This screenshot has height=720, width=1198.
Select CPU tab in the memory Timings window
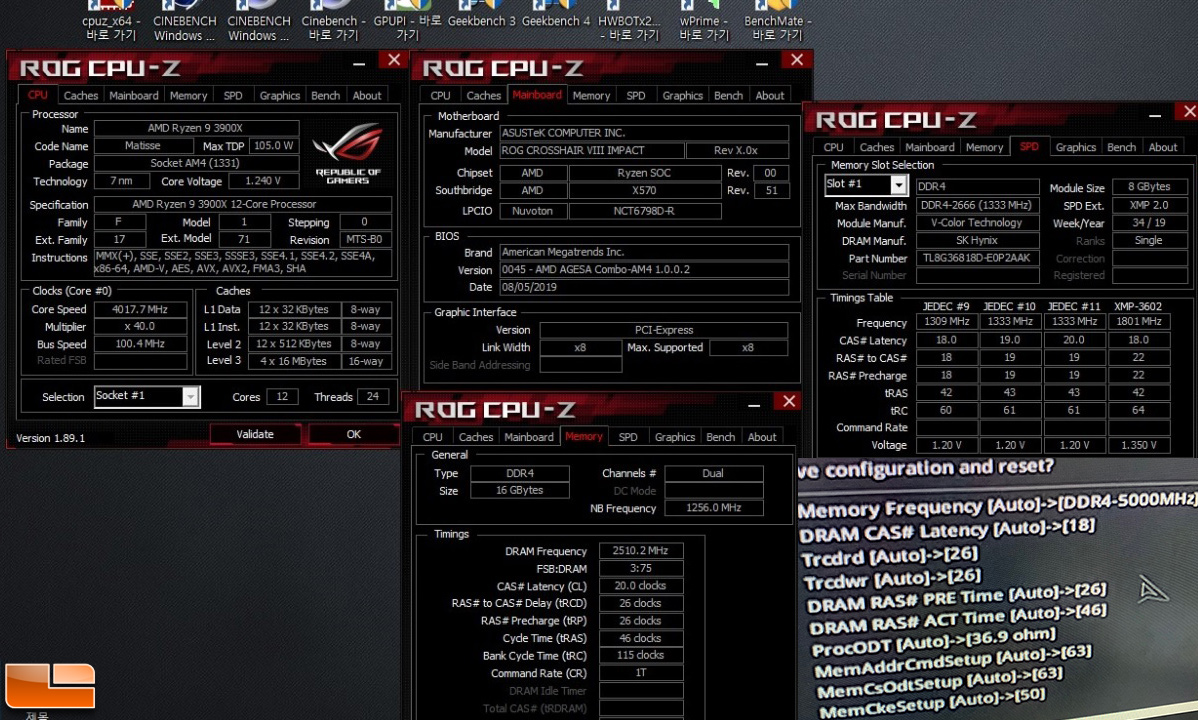coord(432,437)
